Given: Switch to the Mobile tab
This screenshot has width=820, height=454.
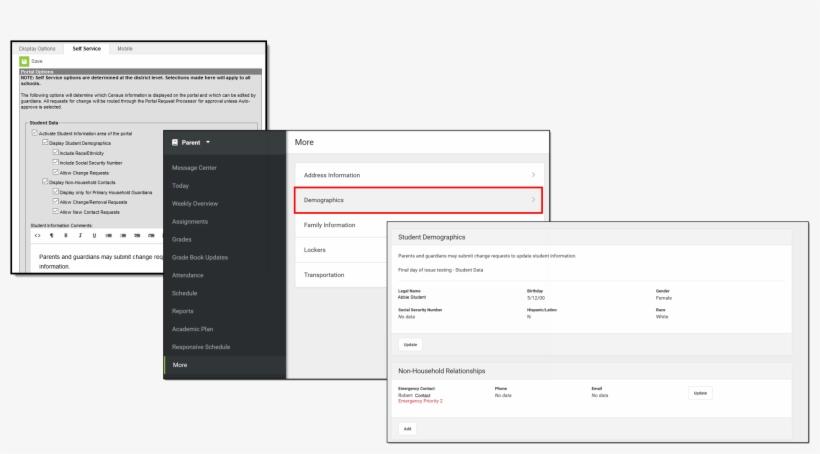Looking at the screenshot, I should tap(125, 49).
